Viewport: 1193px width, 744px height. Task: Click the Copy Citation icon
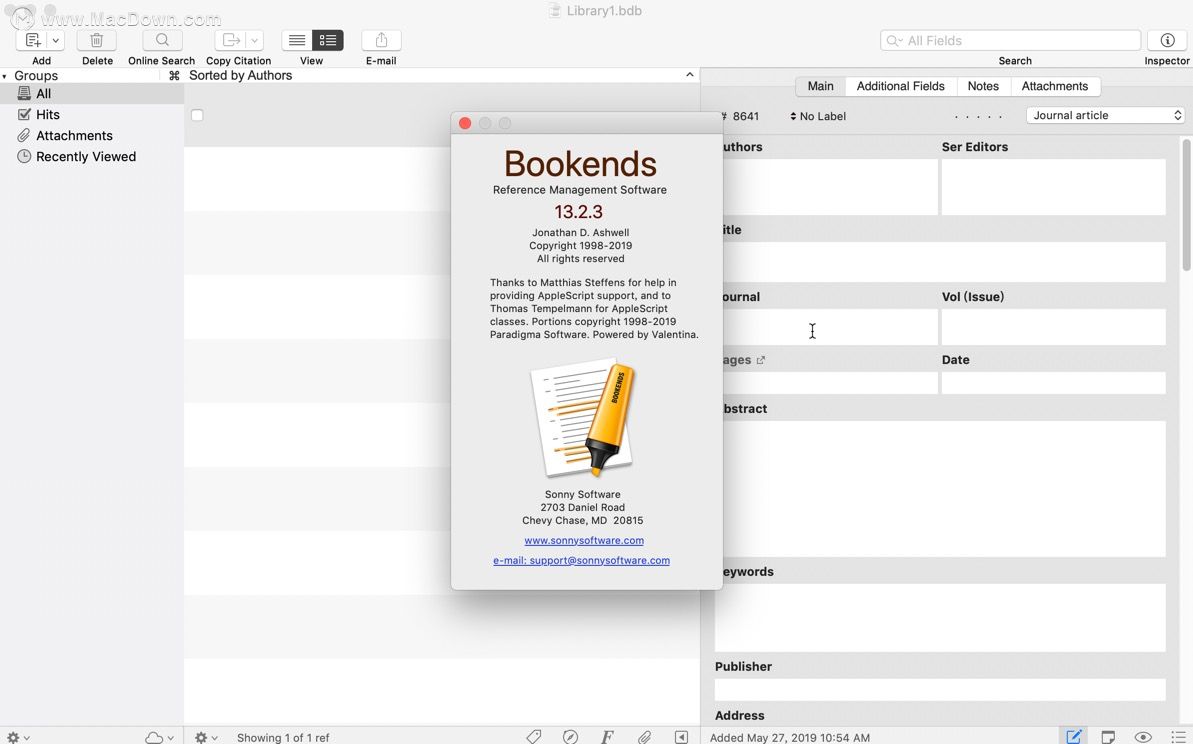coord(231,40)
